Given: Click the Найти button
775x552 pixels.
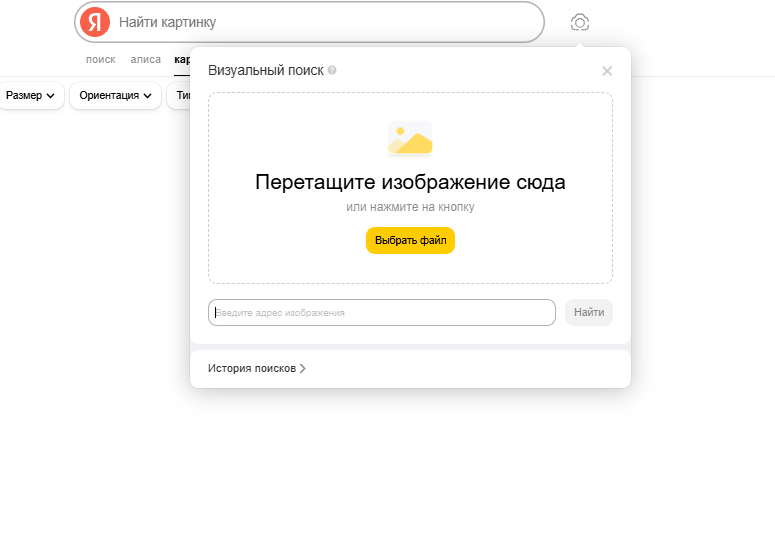Looking at the screenshot, I should [x=589, y=312].
